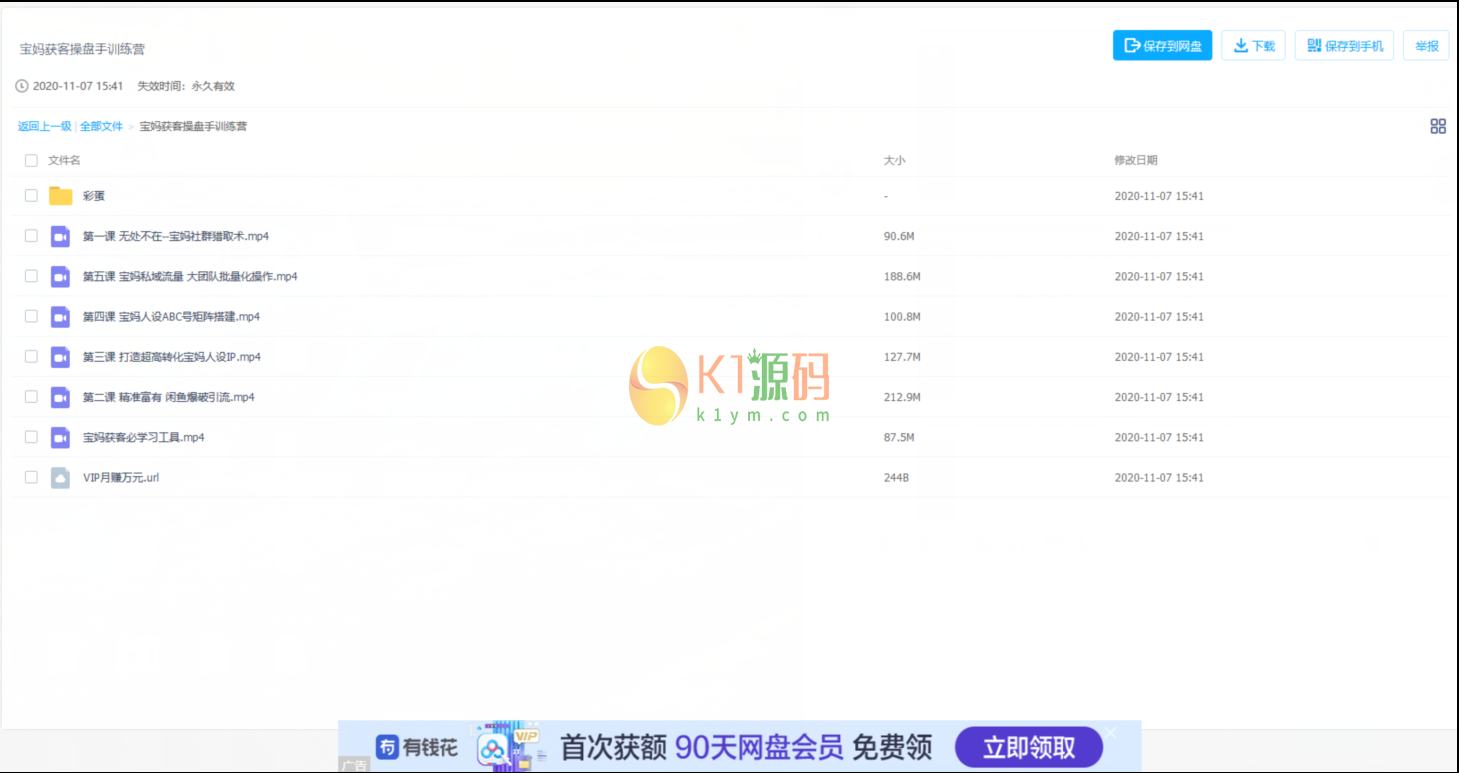Click the video icon beside 第五课 宝妈私域流量

coord(61,276)
